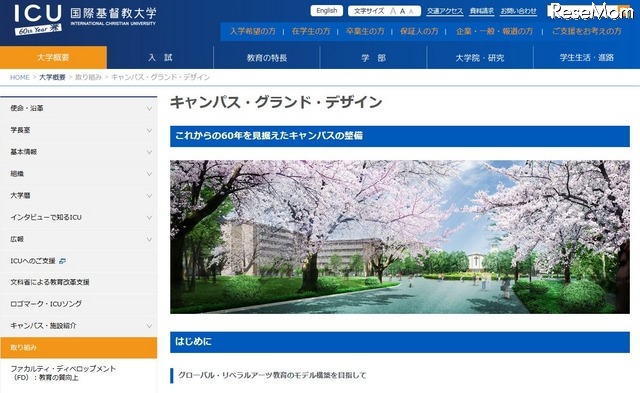Switch site language to English
This screenshot has width=640, height=393.
point(327,11)
